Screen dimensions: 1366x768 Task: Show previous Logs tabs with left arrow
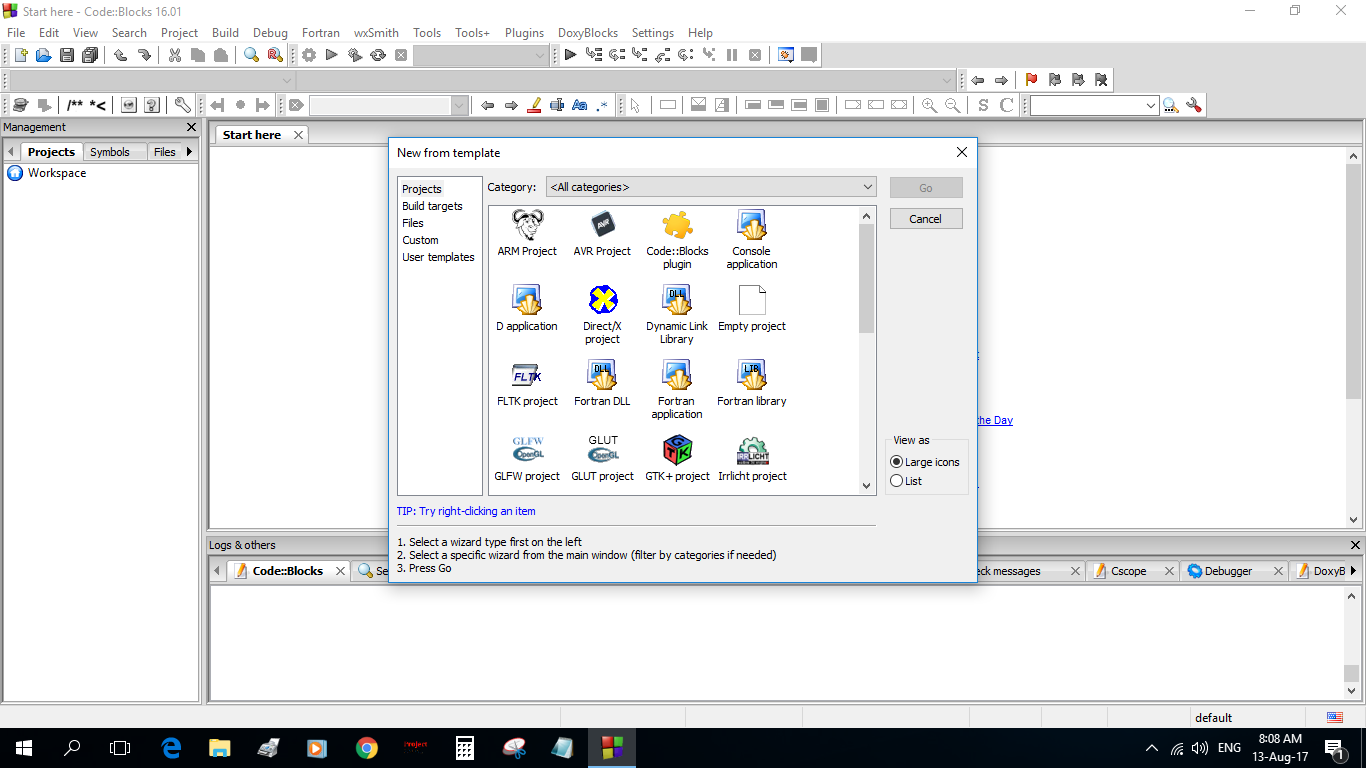tap(217, 571)
